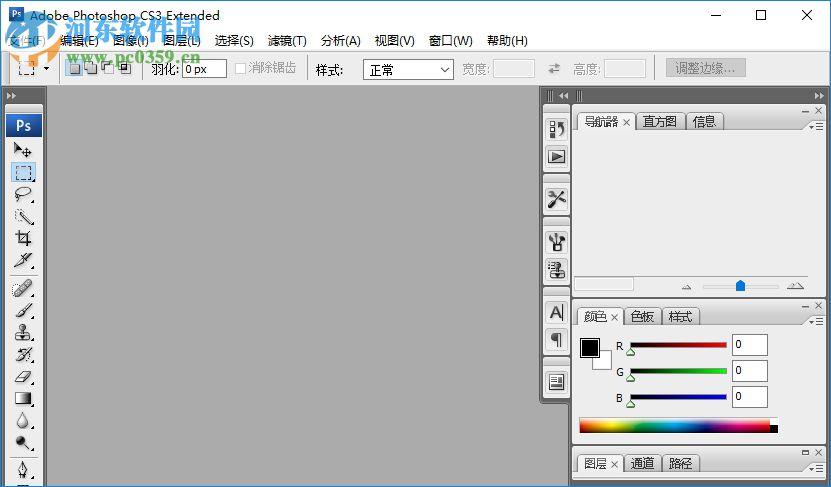
Task: Open the Navigator panel options menu
Action: (816, 127)
